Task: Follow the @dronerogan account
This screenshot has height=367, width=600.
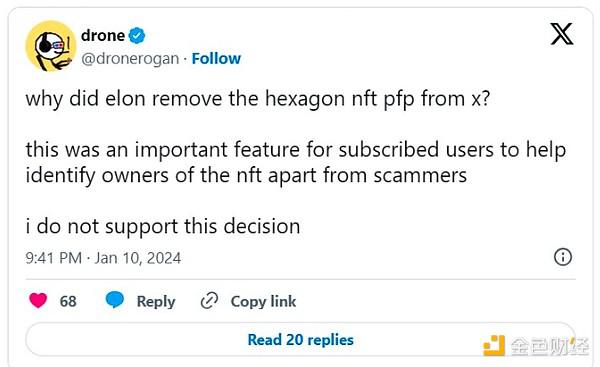Action: 216,59
